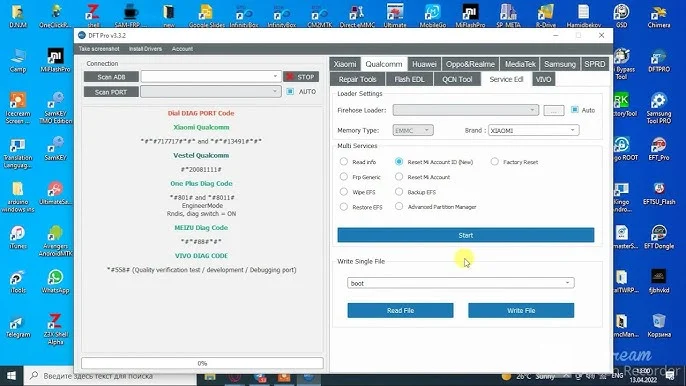The width and height of the screenshot is (686, 386).
Task: Open the Account menu
Action: pos(182,49)
